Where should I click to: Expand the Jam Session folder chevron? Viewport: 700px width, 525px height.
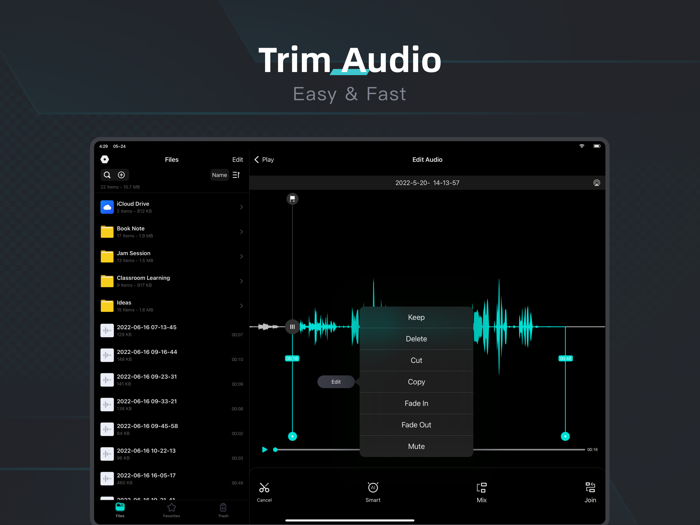pyautogui.click(x=242, y=256)
